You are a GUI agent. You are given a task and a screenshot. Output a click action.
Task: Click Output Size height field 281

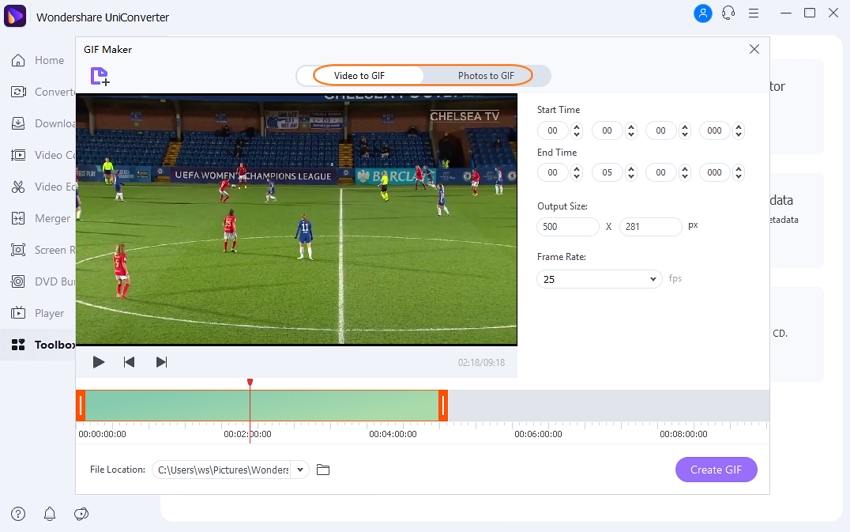pos(650,227)
